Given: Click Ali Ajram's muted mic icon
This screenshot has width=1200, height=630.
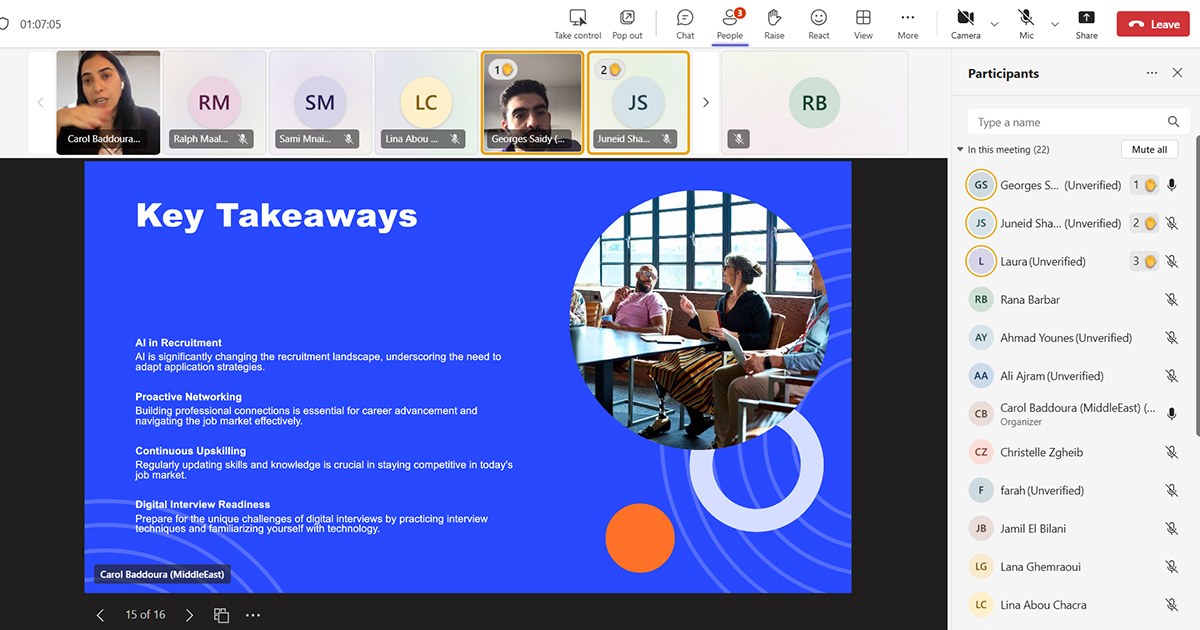Looking at the screenshot, I should (1172, 376).
